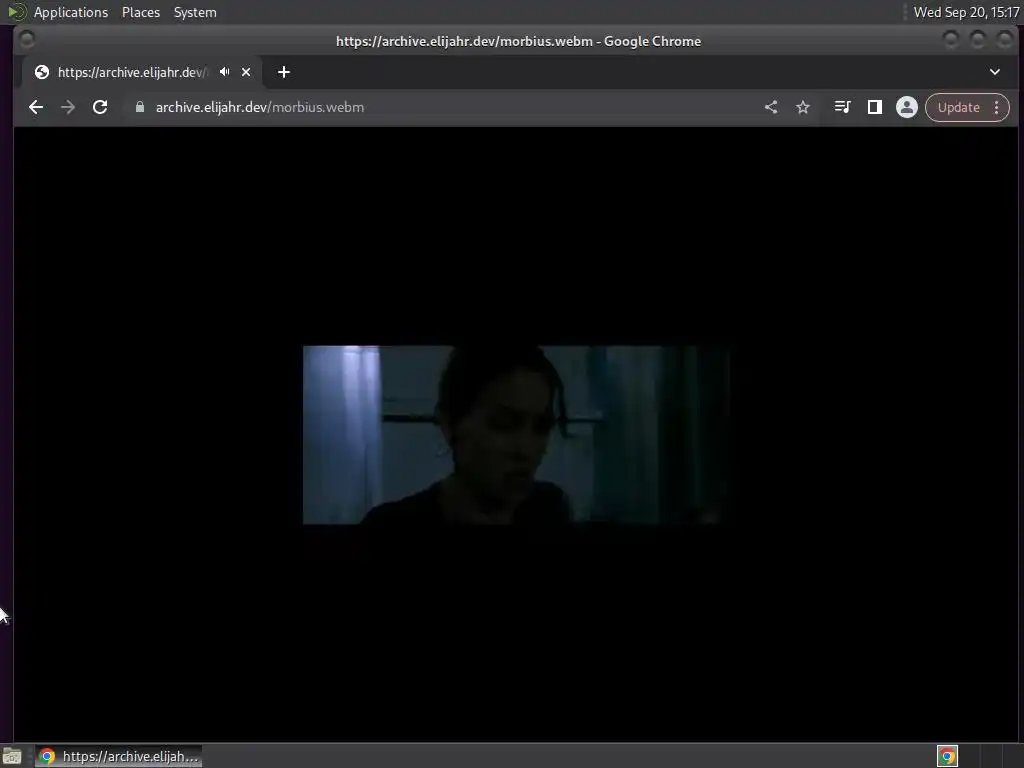Open the Applications menu
1024x768 pixels.
71,12
